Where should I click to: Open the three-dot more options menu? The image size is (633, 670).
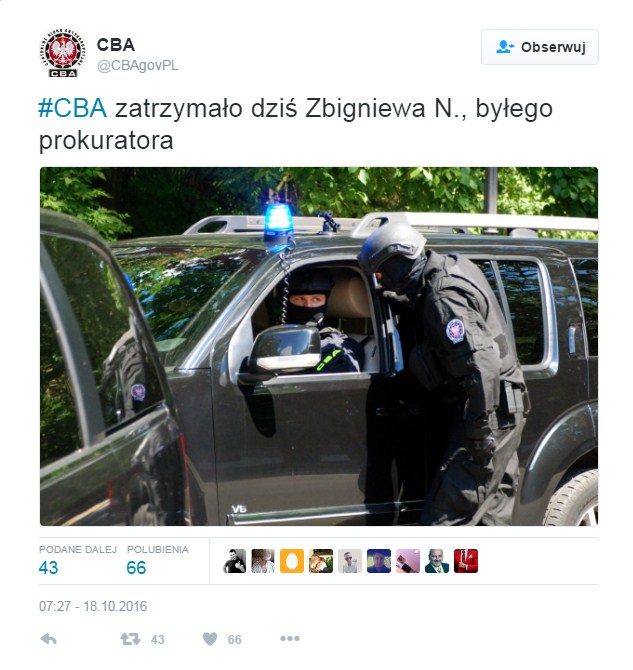[x=290, y=638]
